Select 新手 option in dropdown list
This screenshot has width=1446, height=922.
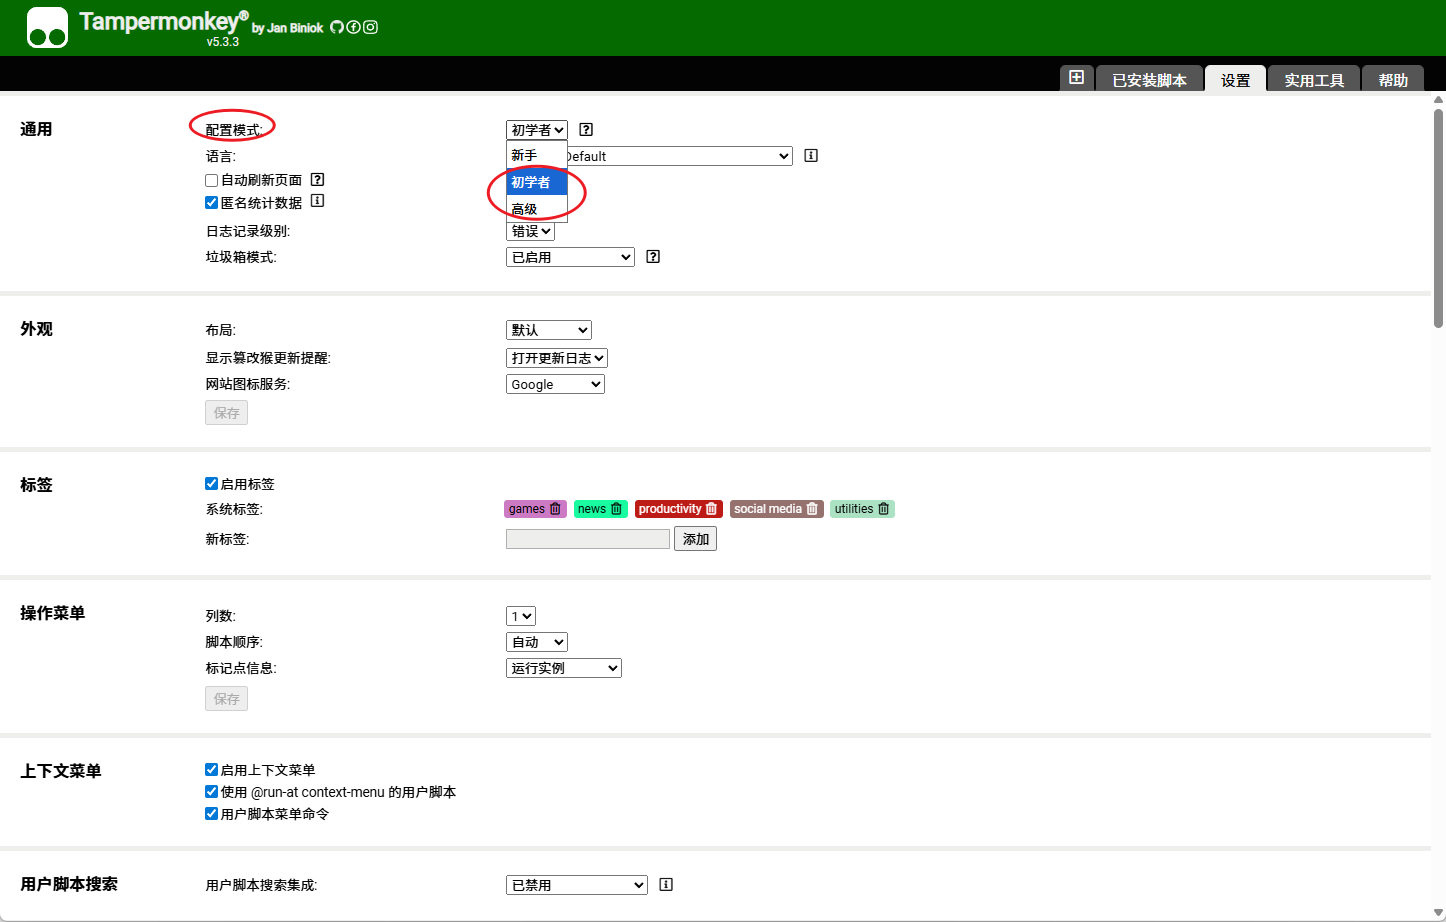coord(537,155)
